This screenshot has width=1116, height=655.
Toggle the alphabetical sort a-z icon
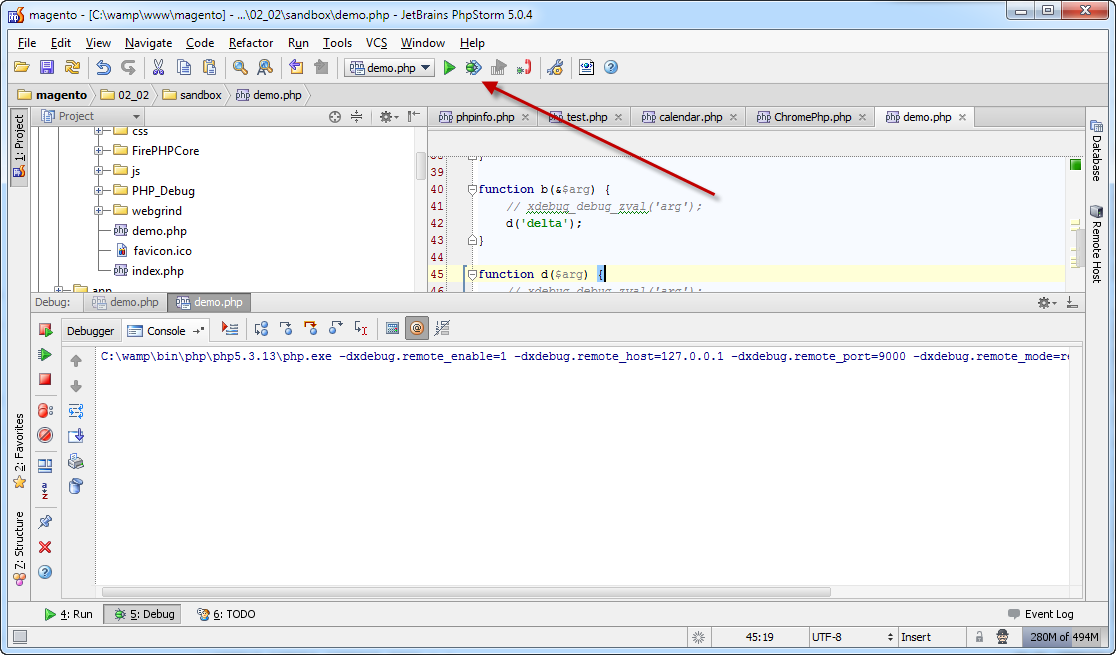45,491
